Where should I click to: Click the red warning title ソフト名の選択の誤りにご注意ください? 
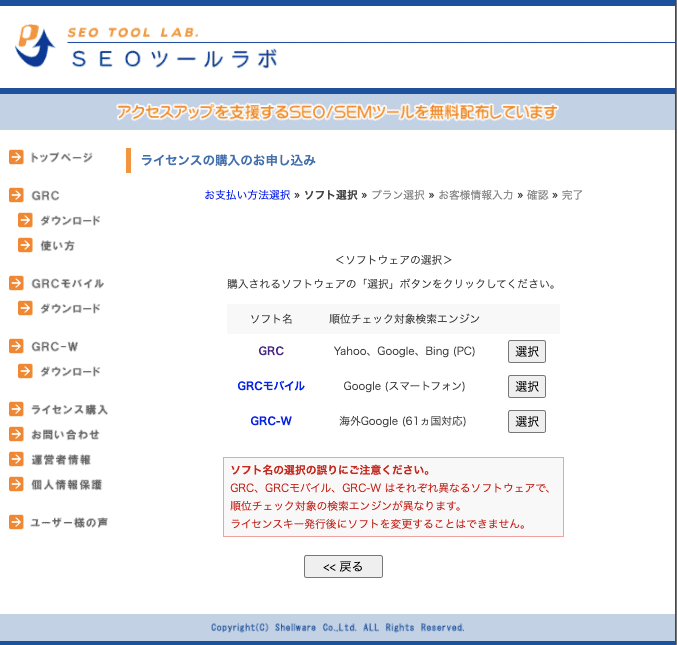coord(330,470)
